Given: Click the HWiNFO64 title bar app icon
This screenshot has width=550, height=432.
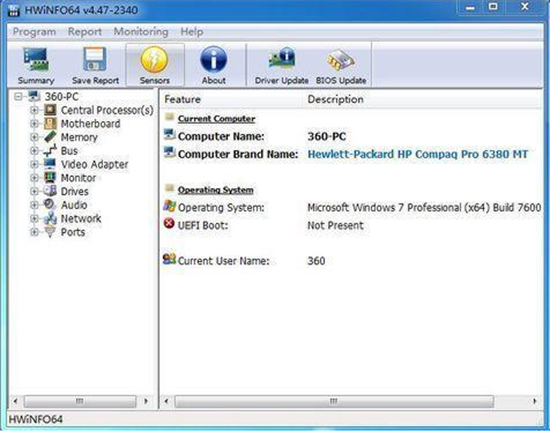Looking at the screenshot, I should pyautogui.click(x=13, y=10).
